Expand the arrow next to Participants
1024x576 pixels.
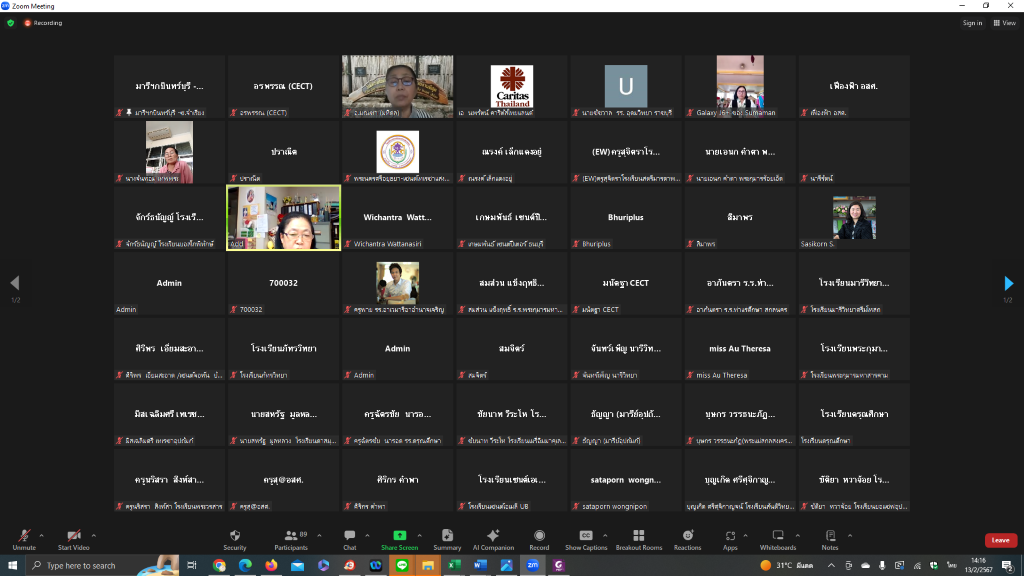click(x=319, y=536)
